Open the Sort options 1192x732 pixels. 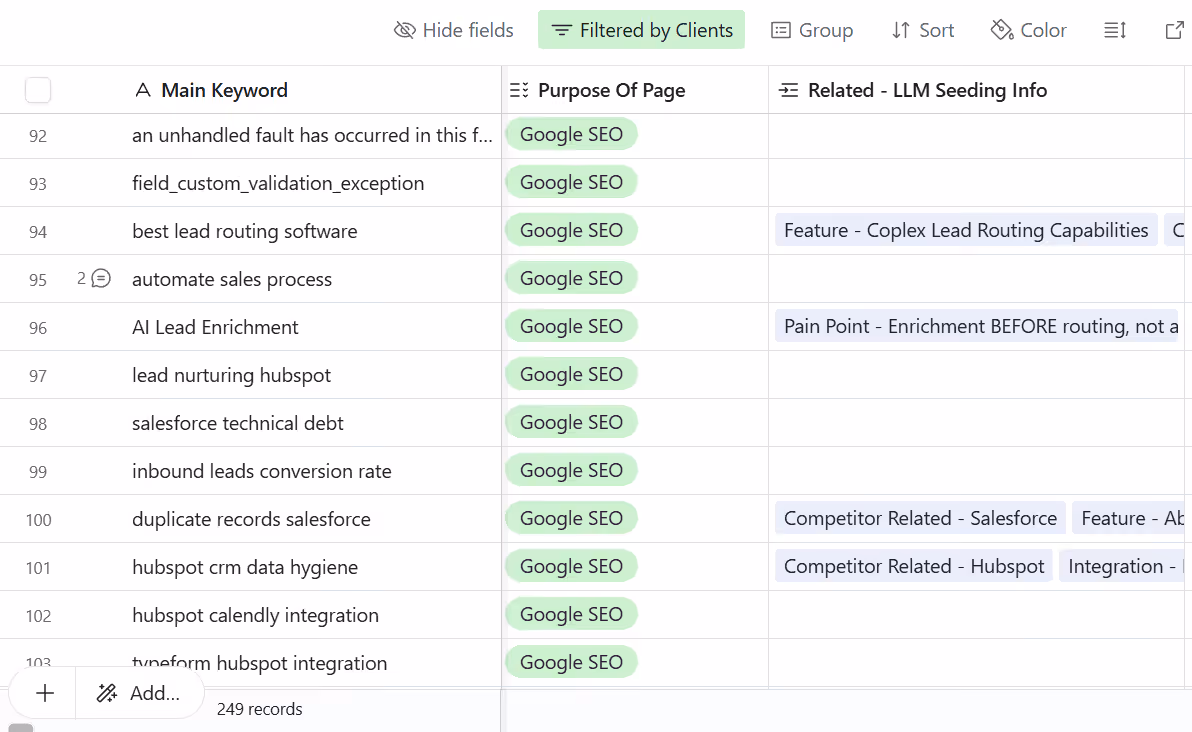[923, 30]
